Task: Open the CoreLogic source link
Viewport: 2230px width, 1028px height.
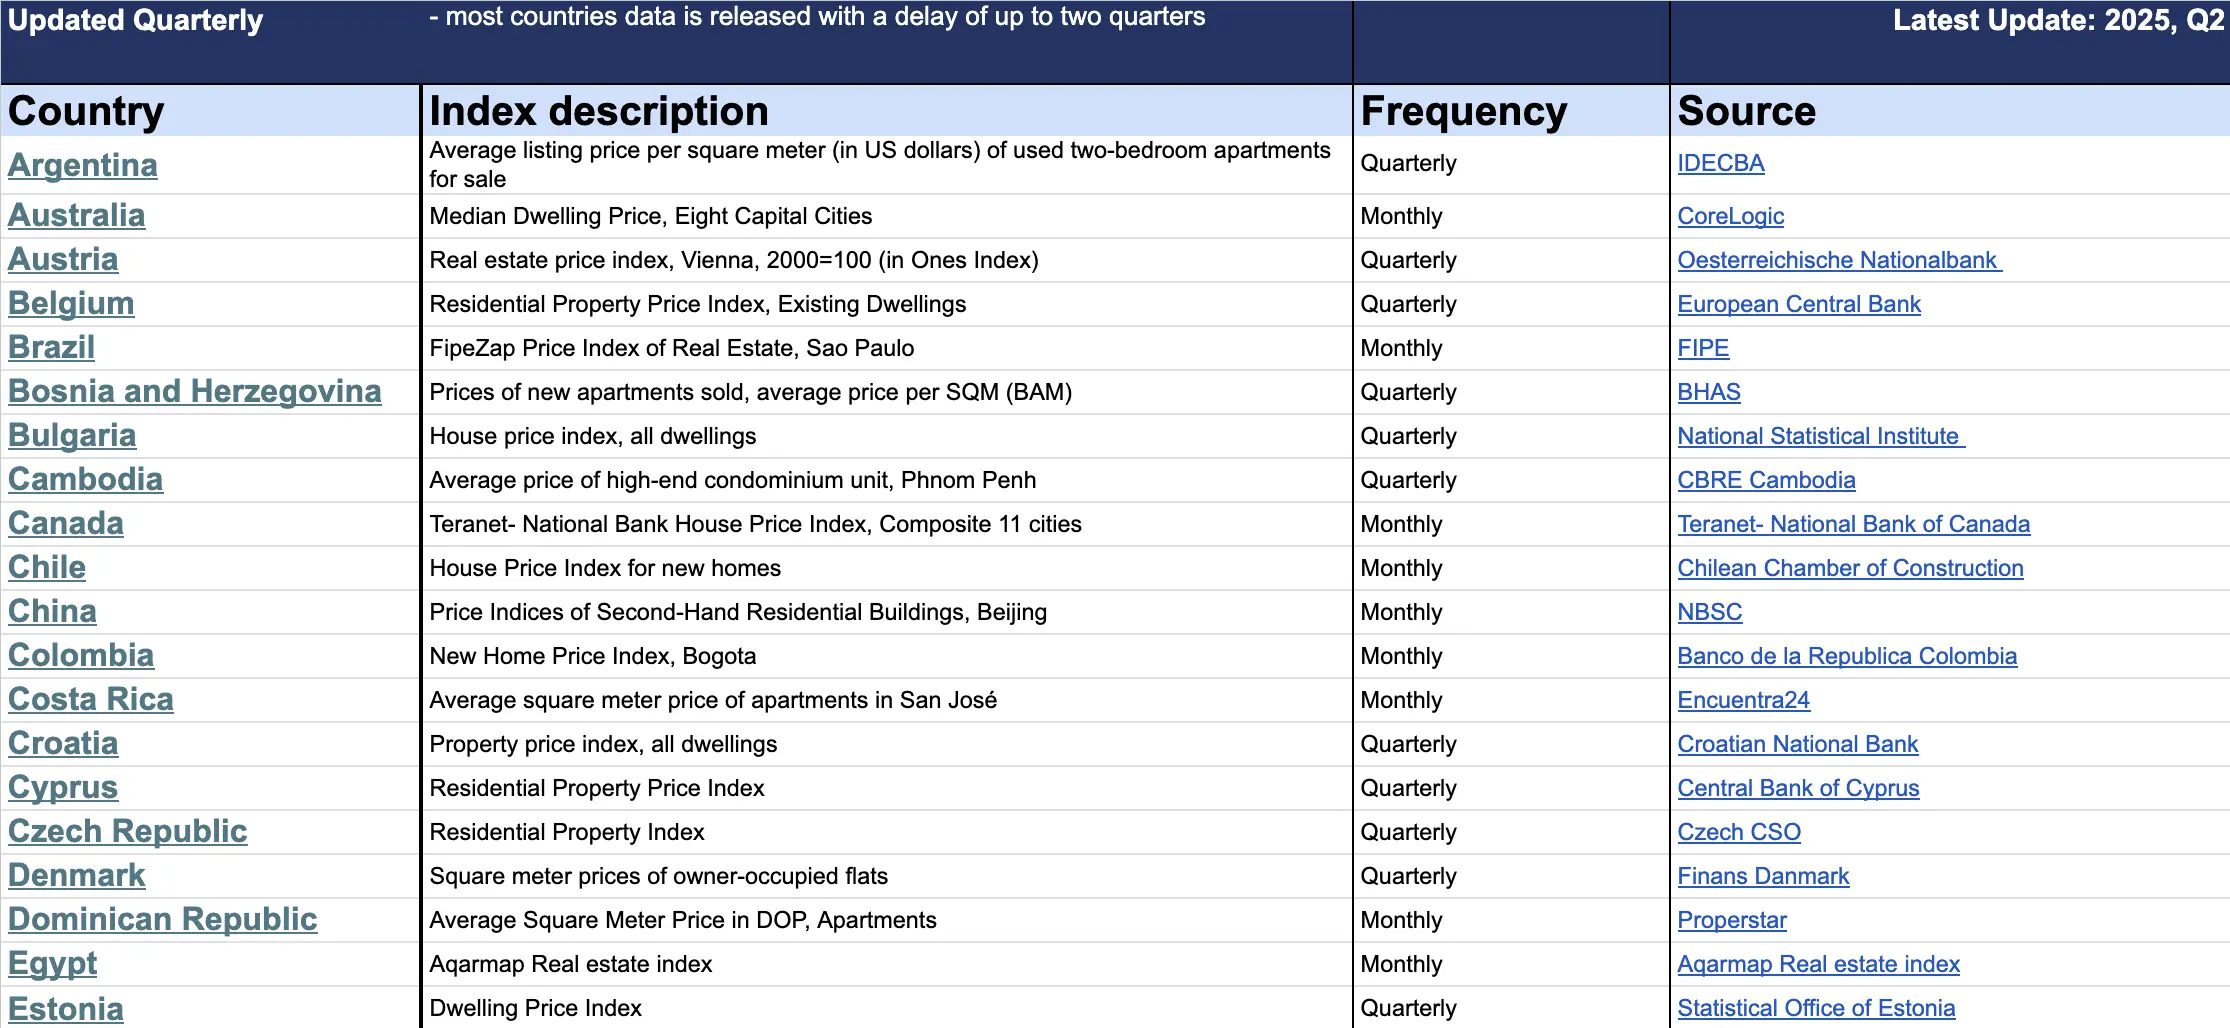Action: click(x=1729, y=216)
